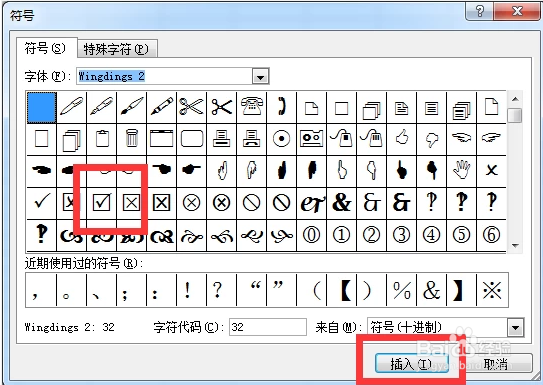Viewport: 543px width, 385px height.
Task: Pick the closing double quote in recent symbols
Action: [282, 290]
